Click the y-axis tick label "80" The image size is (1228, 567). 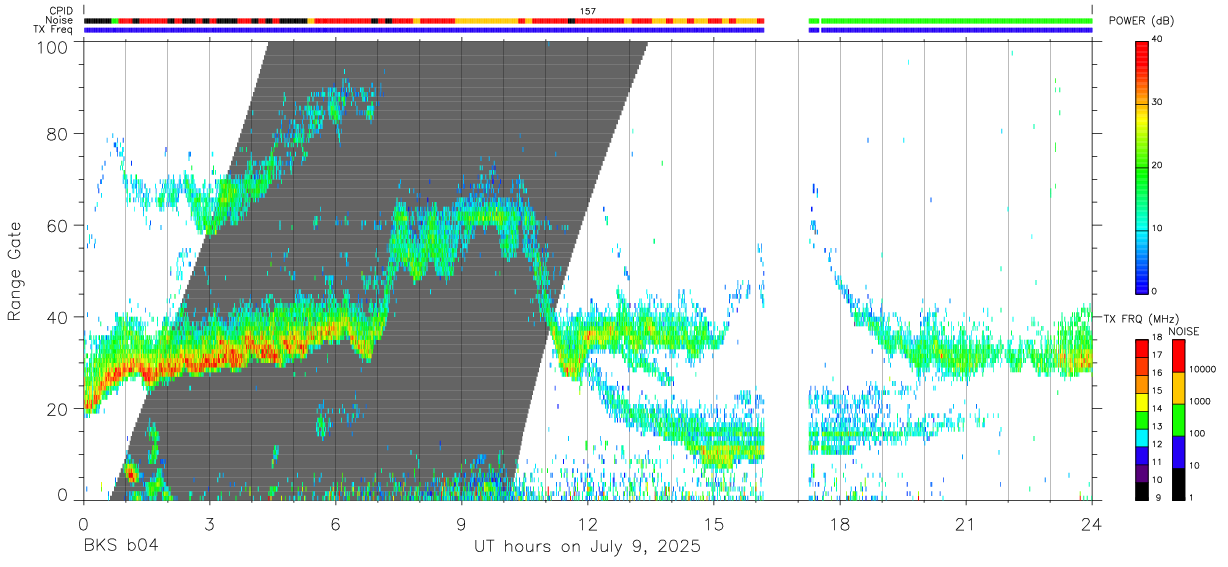[60, 134]
